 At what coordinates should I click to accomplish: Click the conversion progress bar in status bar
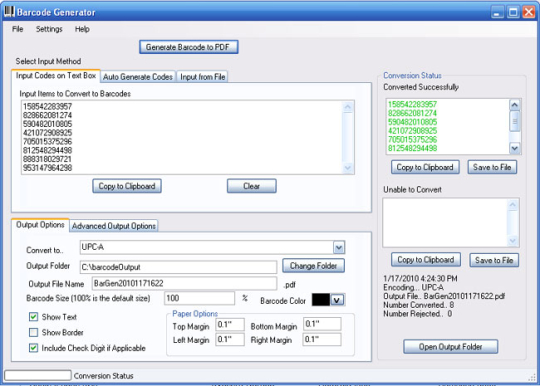38,375
